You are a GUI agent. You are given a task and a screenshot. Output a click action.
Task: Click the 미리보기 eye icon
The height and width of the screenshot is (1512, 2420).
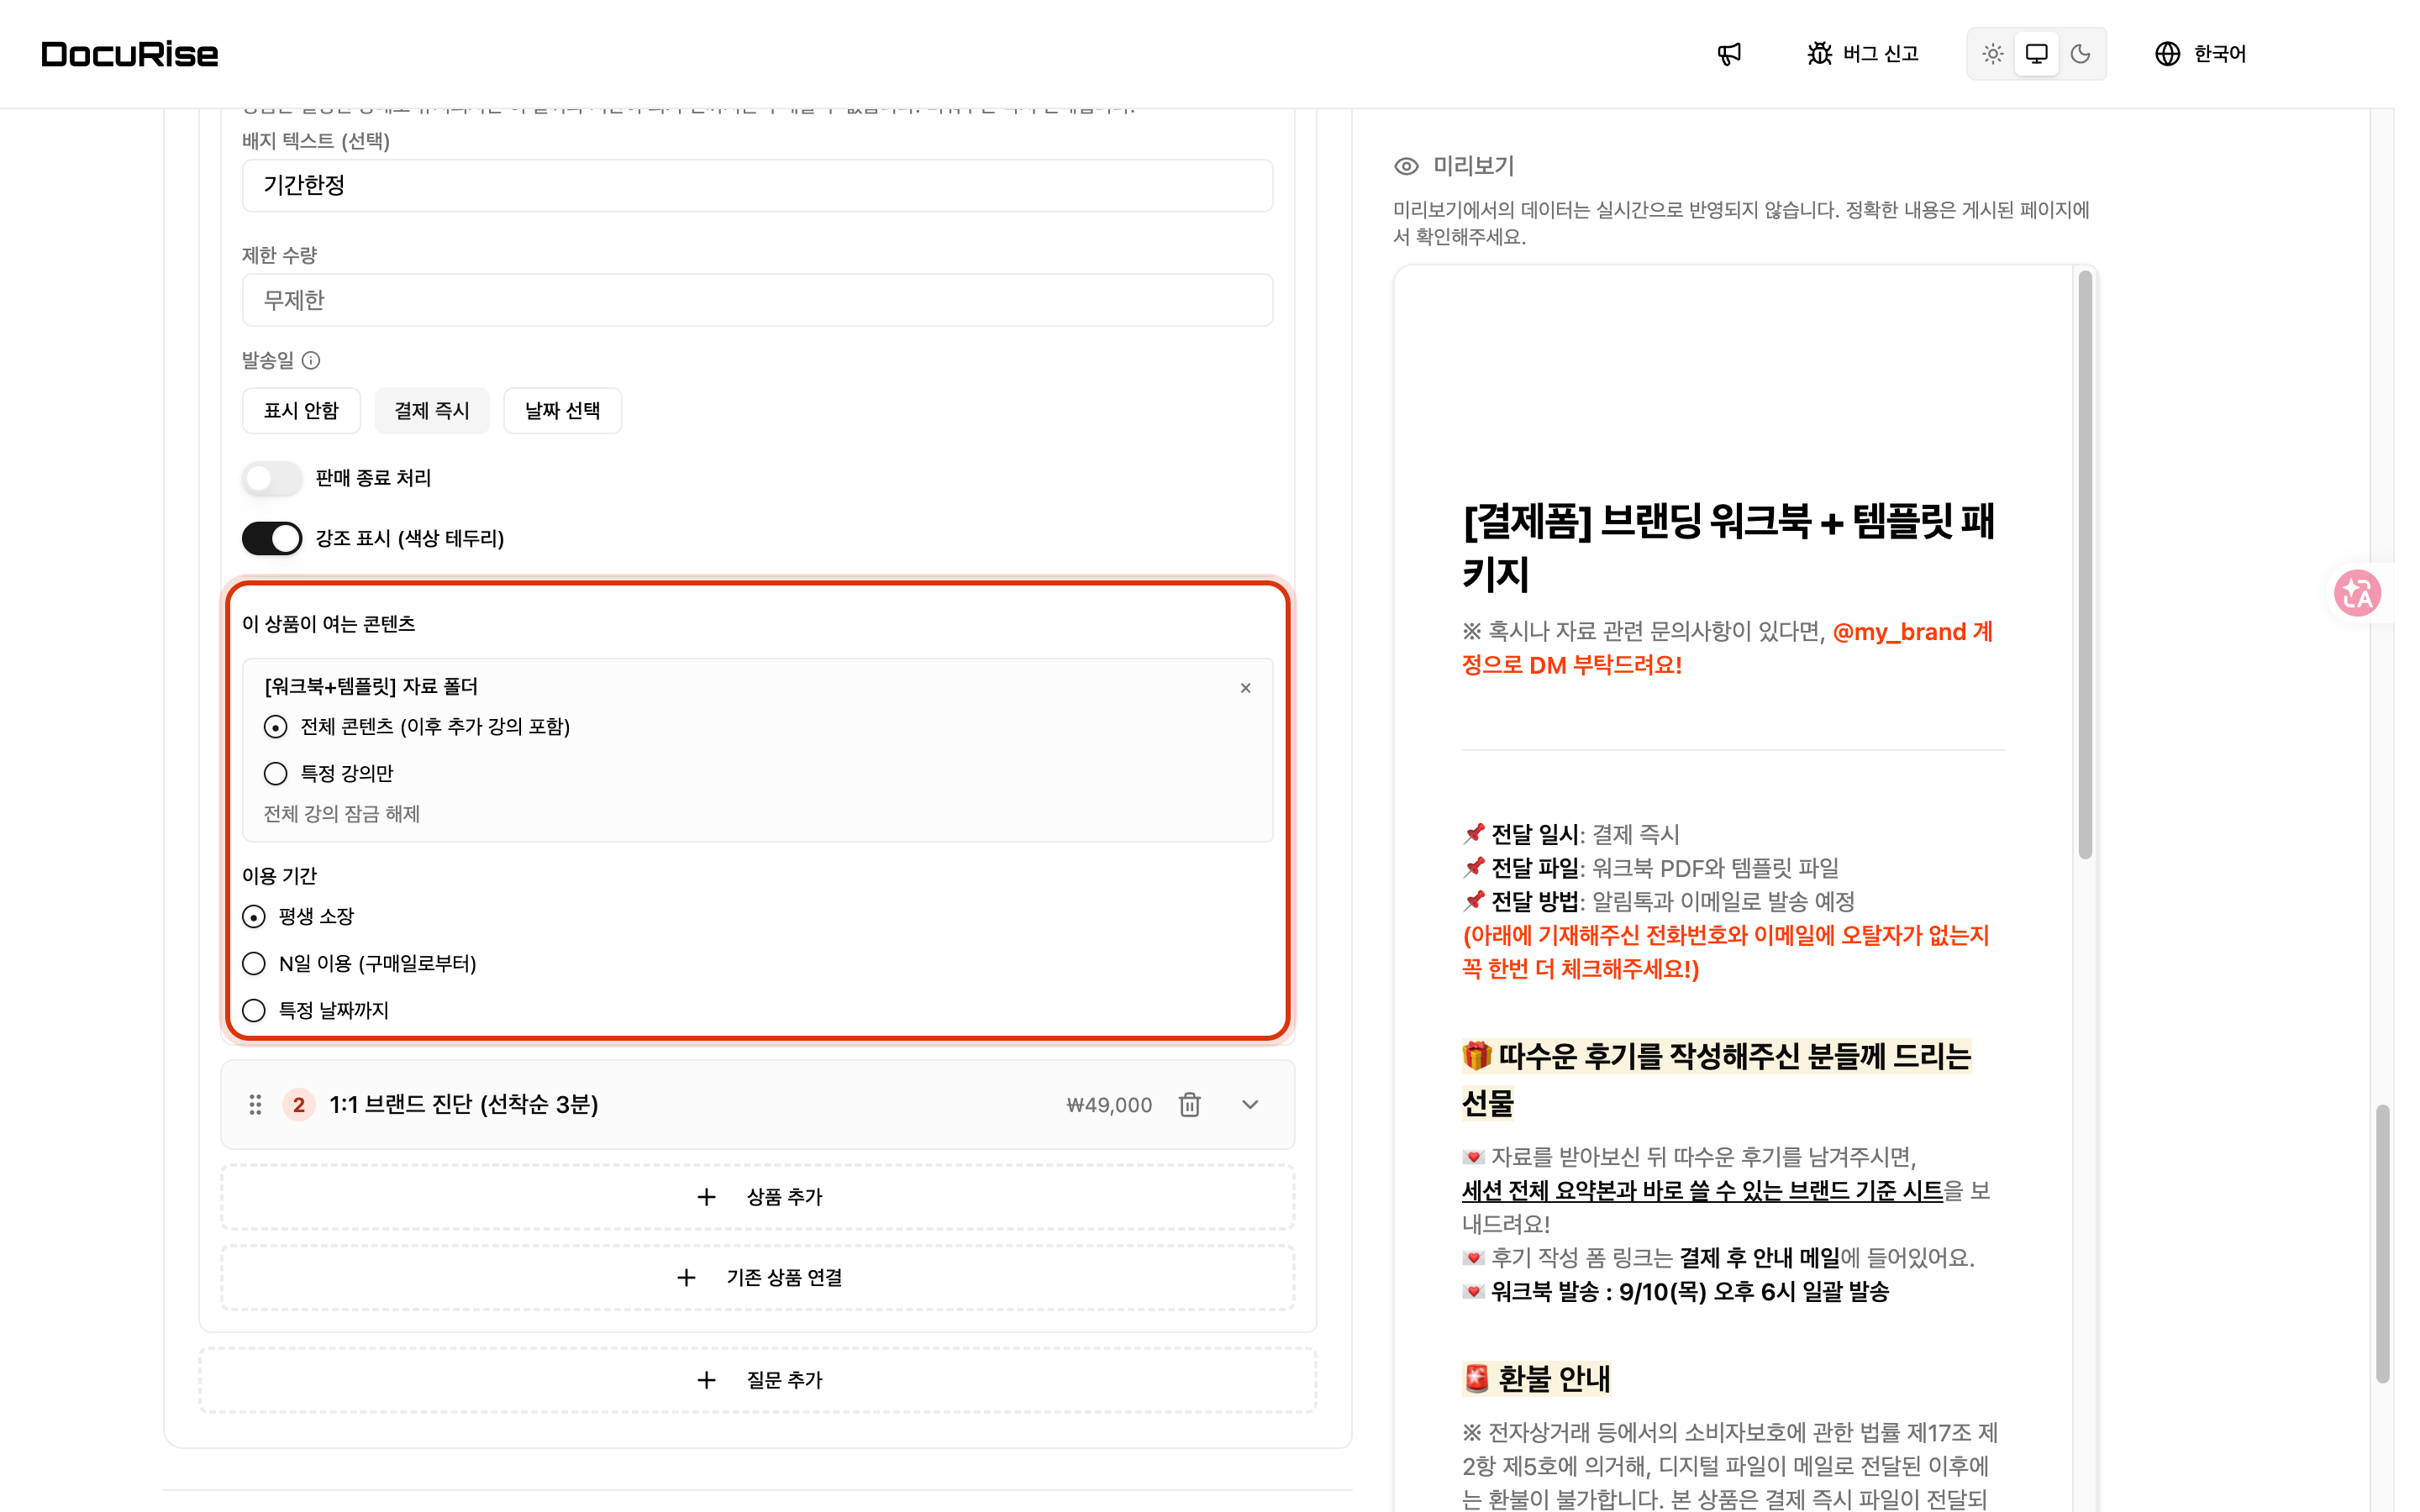[x=1406, y=166]
